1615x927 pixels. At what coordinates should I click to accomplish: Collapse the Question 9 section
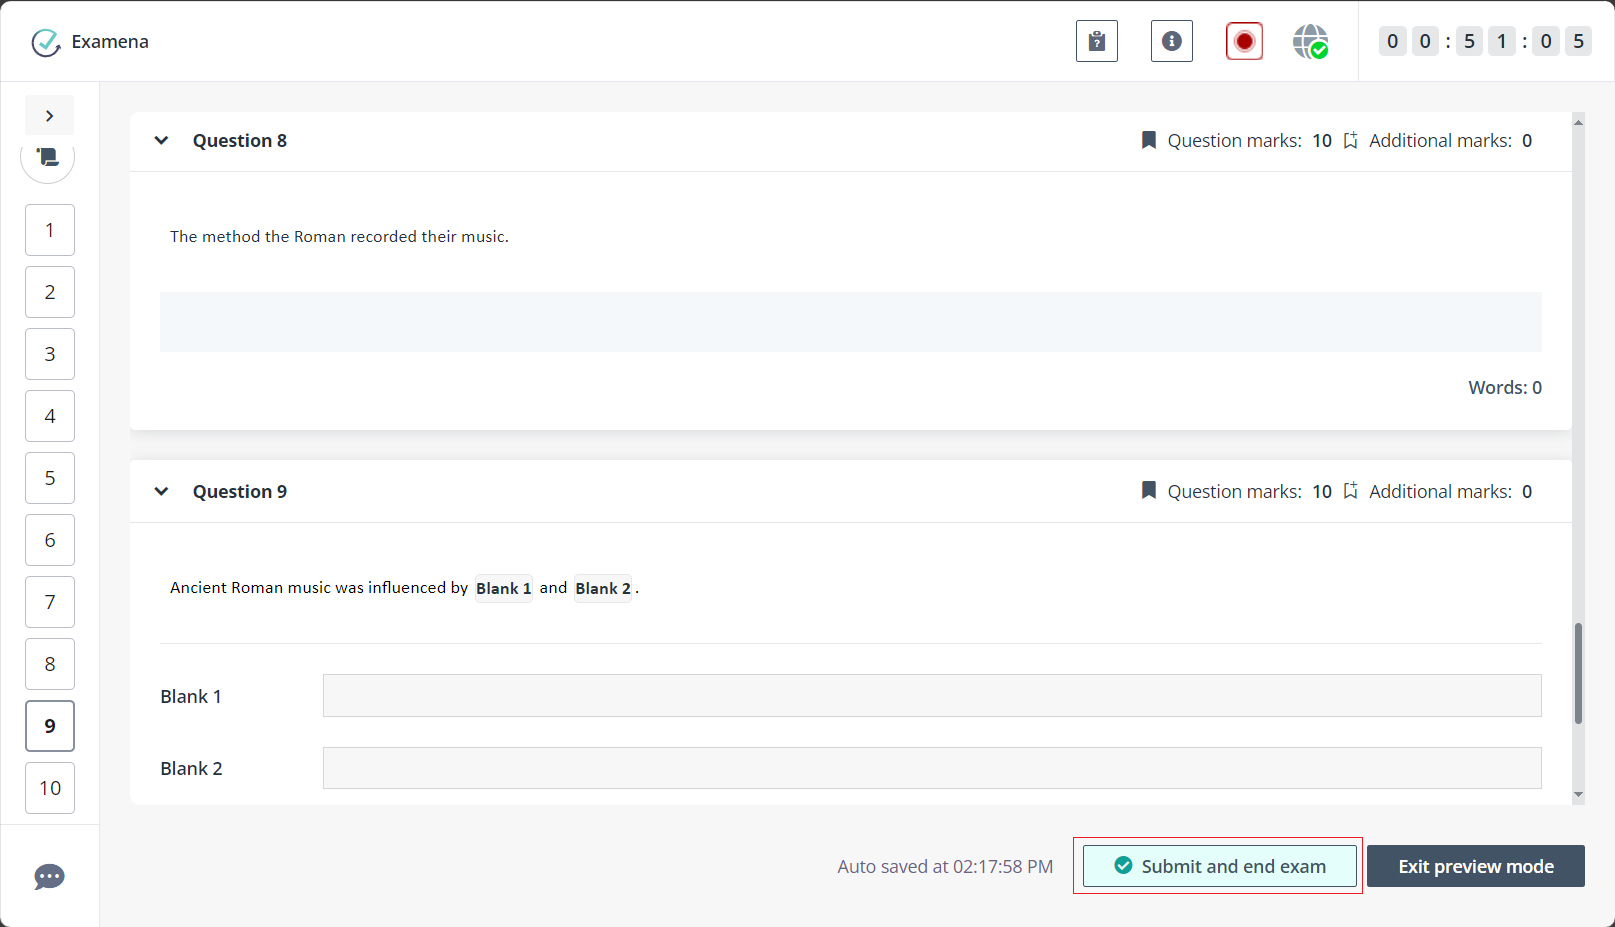[x=161, y=492]
